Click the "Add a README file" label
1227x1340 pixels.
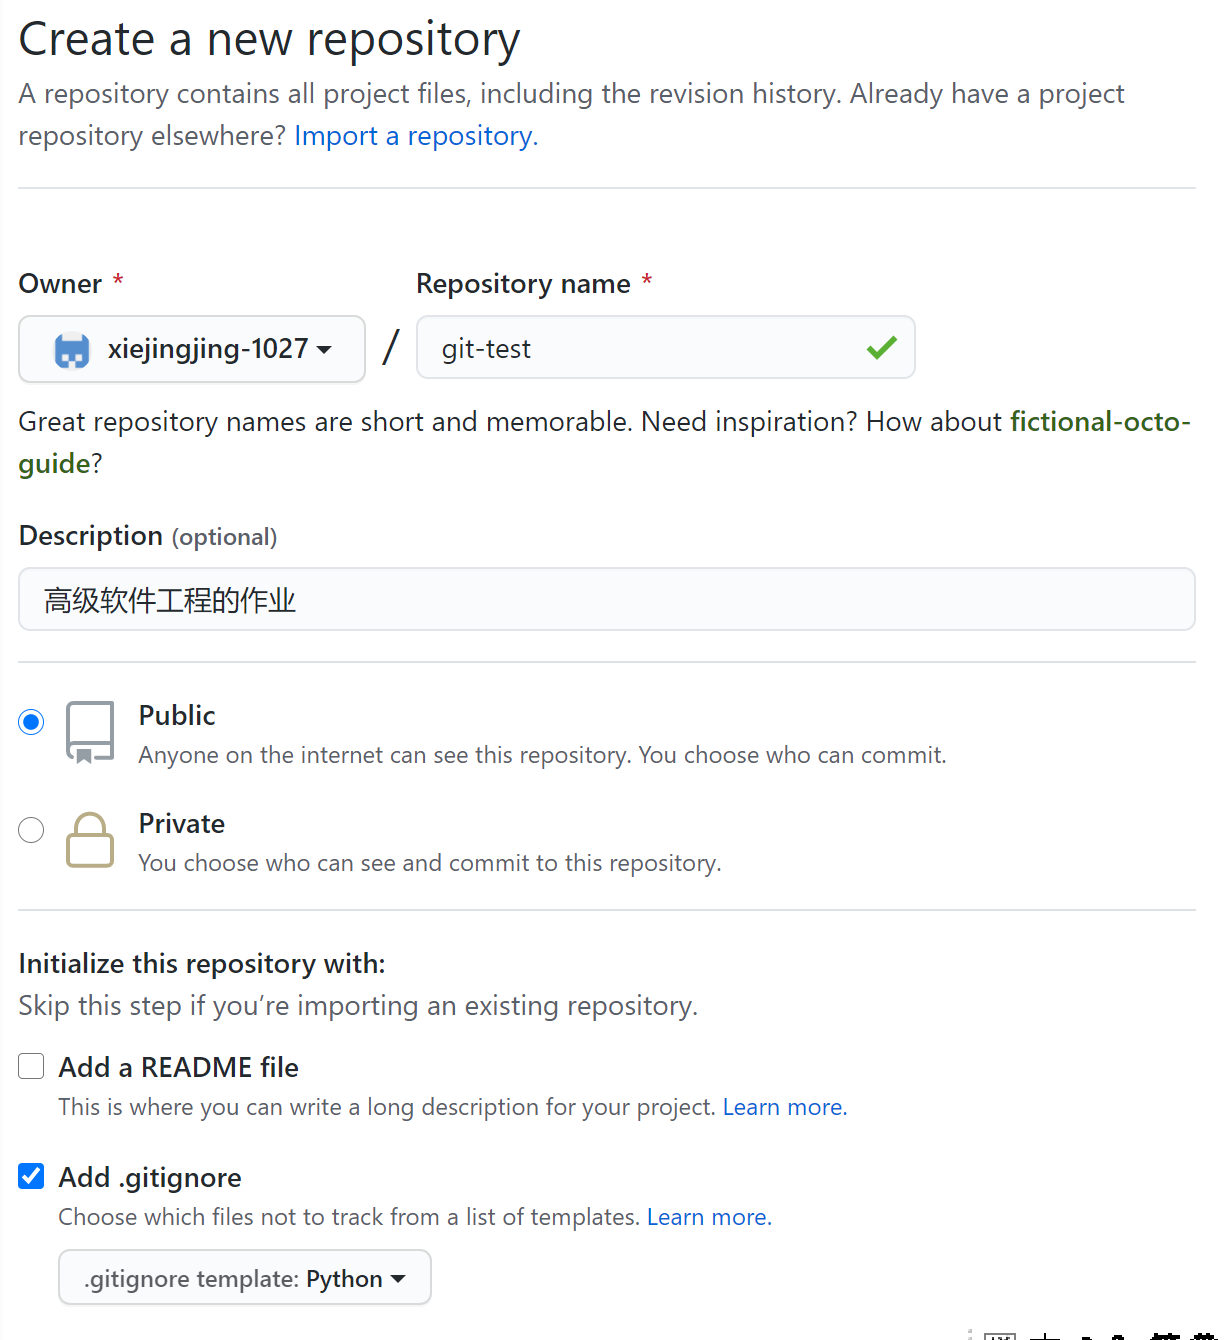178,1068
